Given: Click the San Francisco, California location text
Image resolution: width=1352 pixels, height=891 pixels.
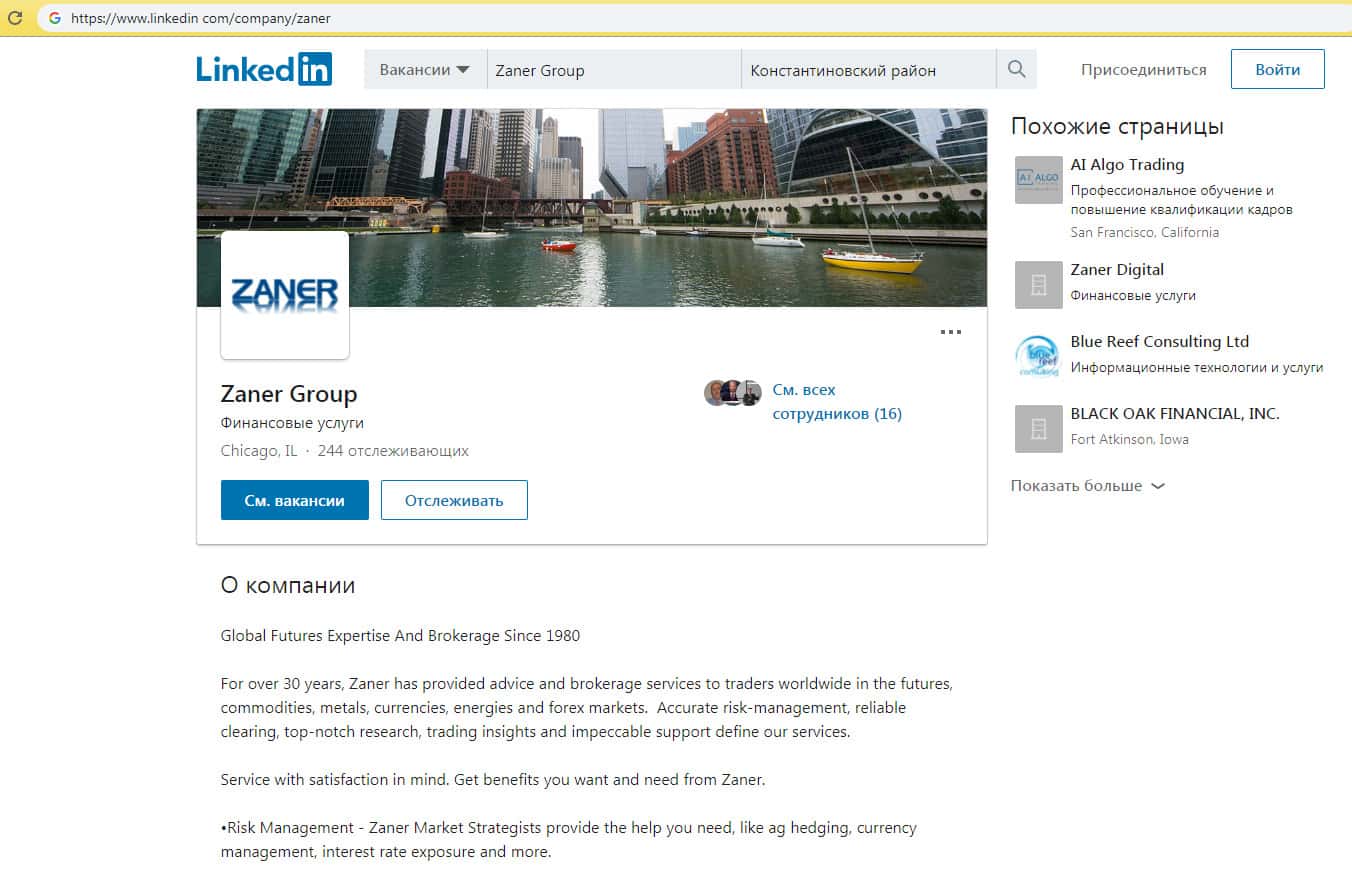Looking at the screenshot, I should [1145, 233].
